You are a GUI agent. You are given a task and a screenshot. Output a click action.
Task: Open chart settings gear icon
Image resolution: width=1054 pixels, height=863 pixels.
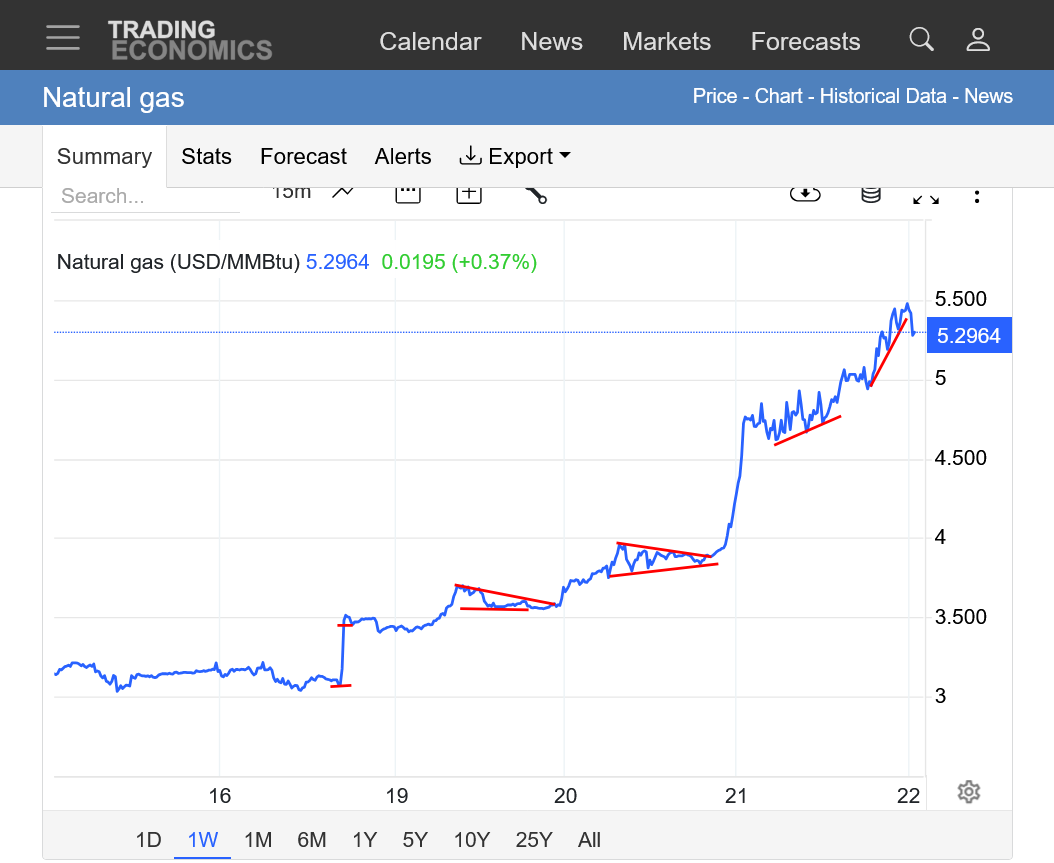(x=968, y=792)
